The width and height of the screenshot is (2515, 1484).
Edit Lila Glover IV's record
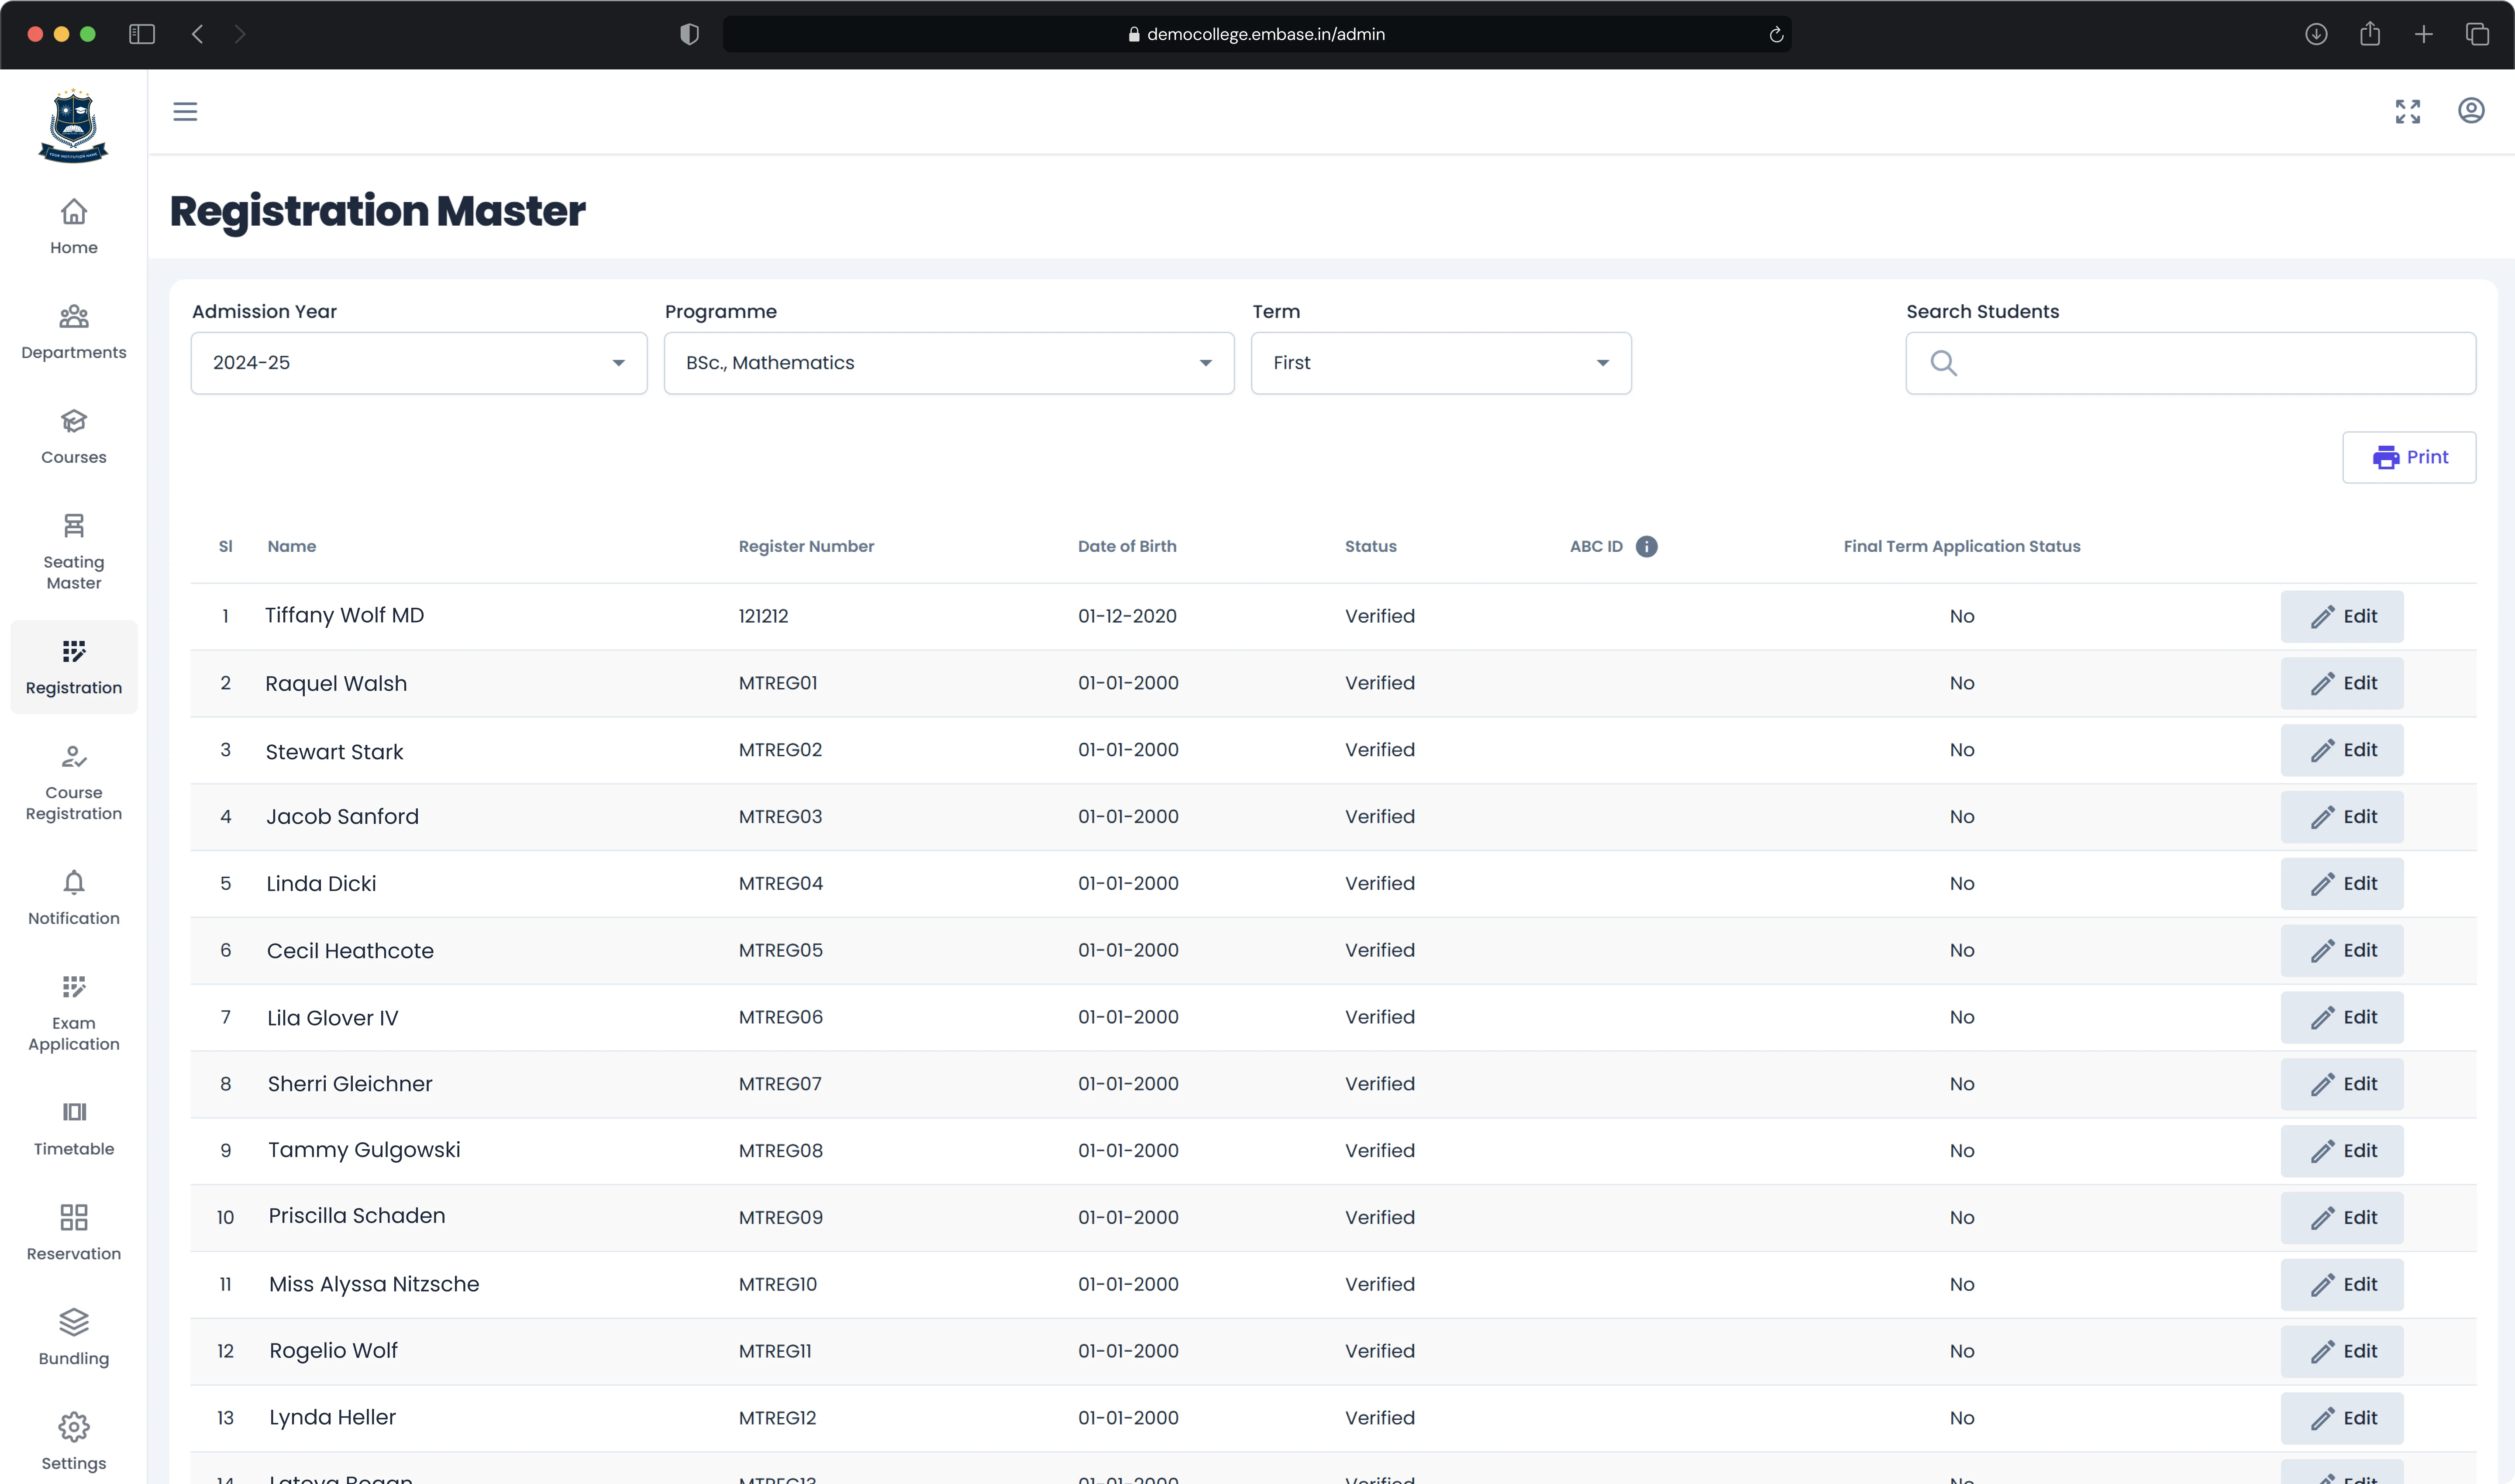2342,1017
